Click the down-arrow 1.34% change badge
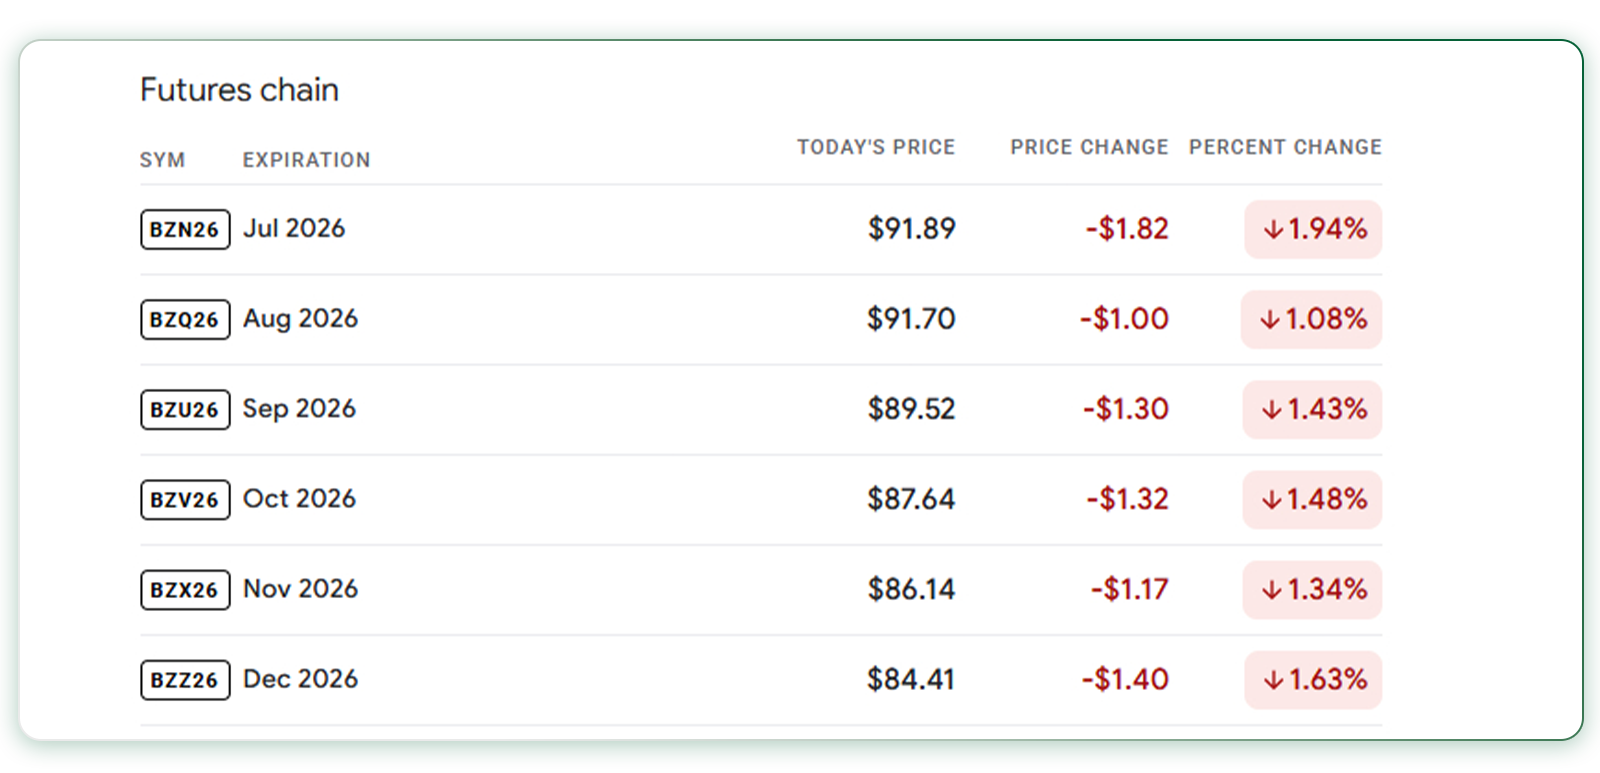 pyautogui.click(x=1312, y=589)
